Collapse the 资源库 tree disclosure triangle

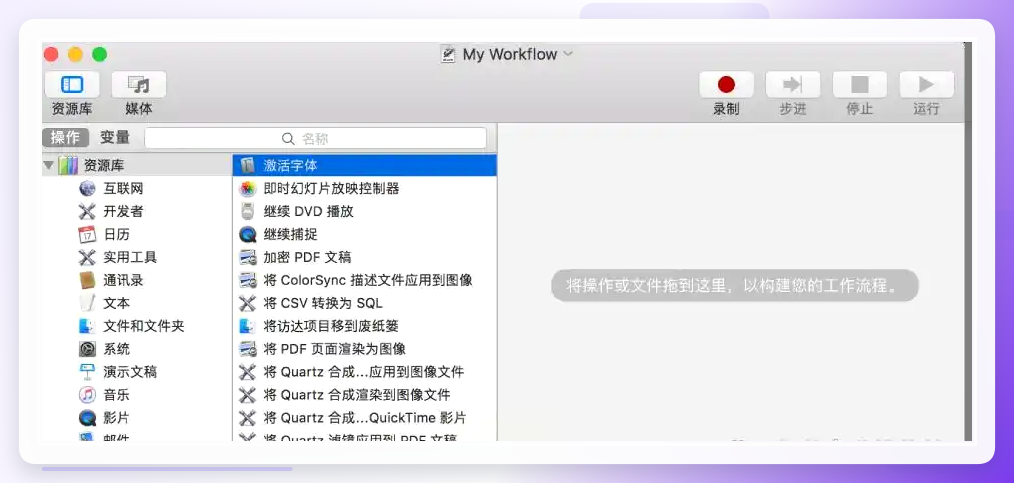click(x=49, y=166)
